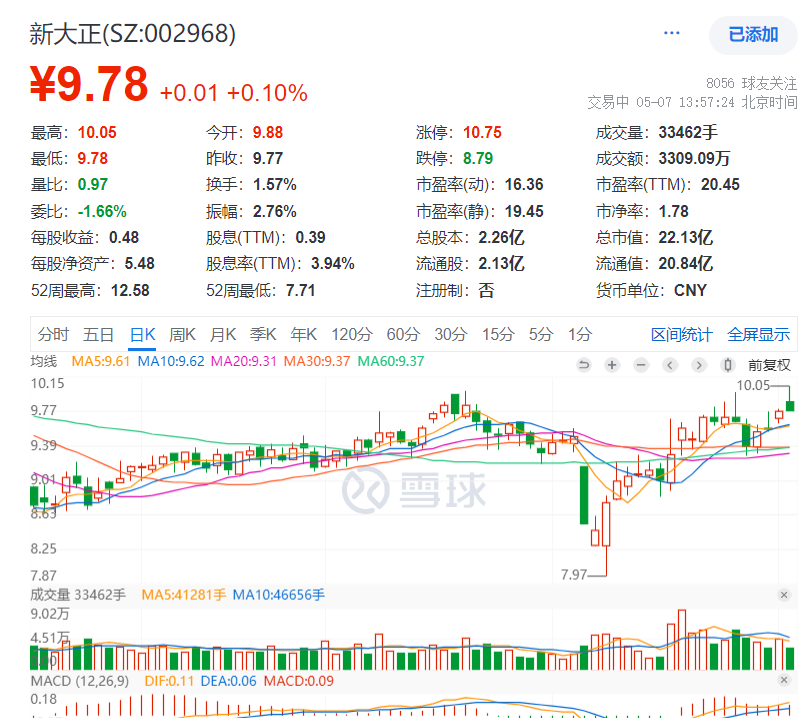Click the 8056 球友关注 follower count
Viewport: 802px width, 718px height.
point(751,83)
